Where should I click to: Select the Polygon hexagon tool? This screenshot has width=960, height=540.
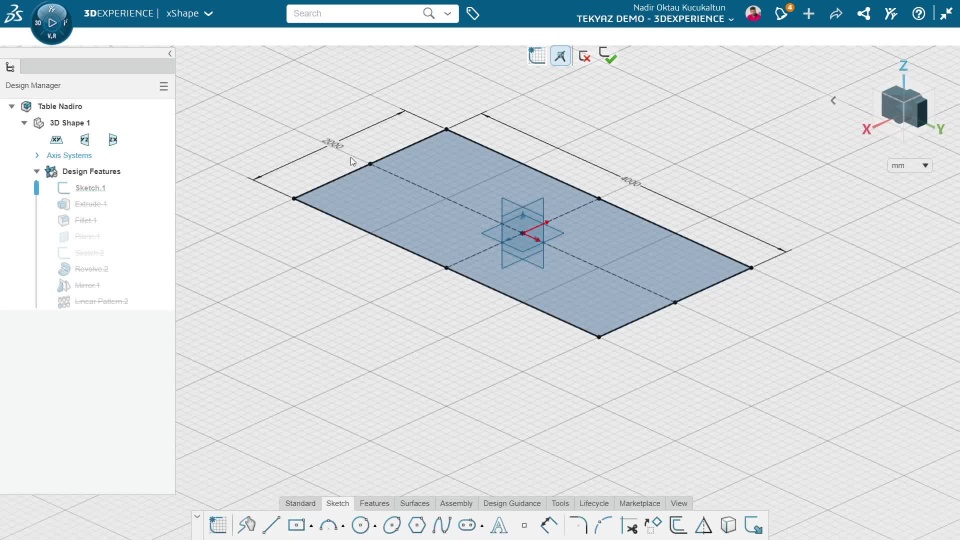pyautogui.click(x=417, y=525)
